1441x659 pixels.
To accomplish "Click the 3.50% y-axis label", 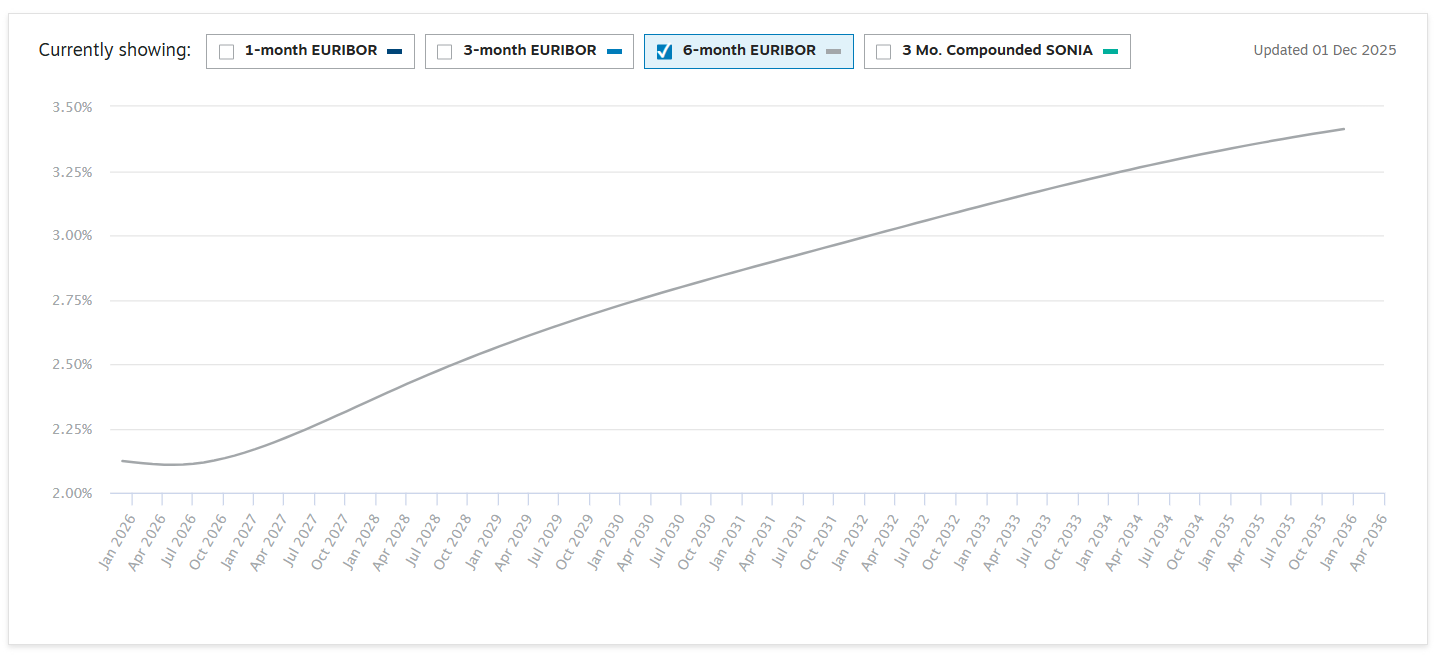I will pyautogui.click(x=72, y=107).
